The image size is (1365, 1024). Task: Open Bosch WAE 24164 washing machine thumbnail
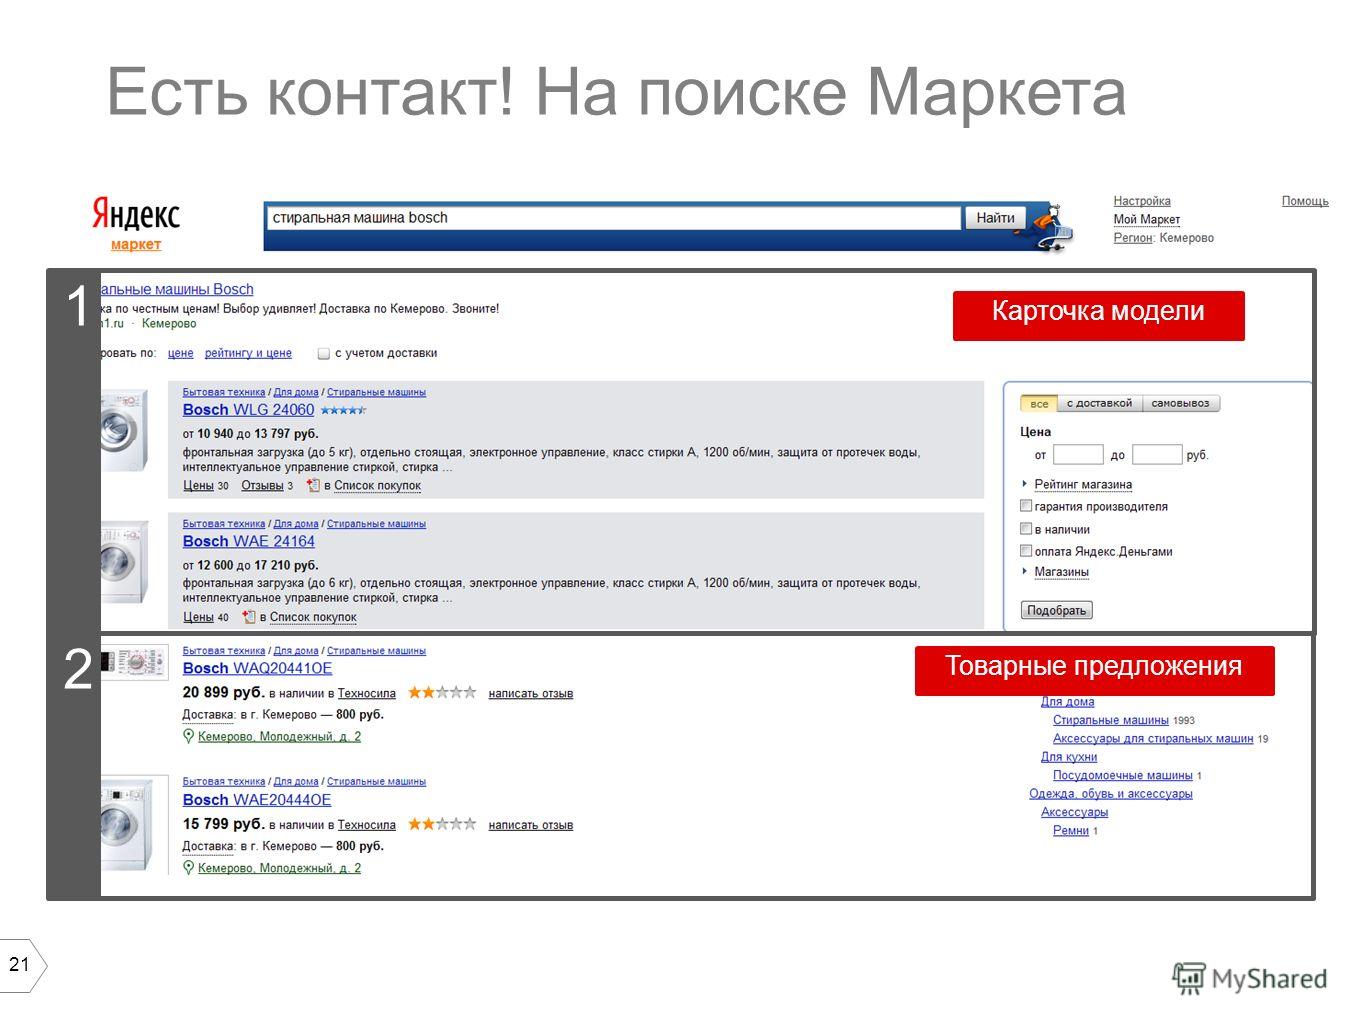pos(125,562)
